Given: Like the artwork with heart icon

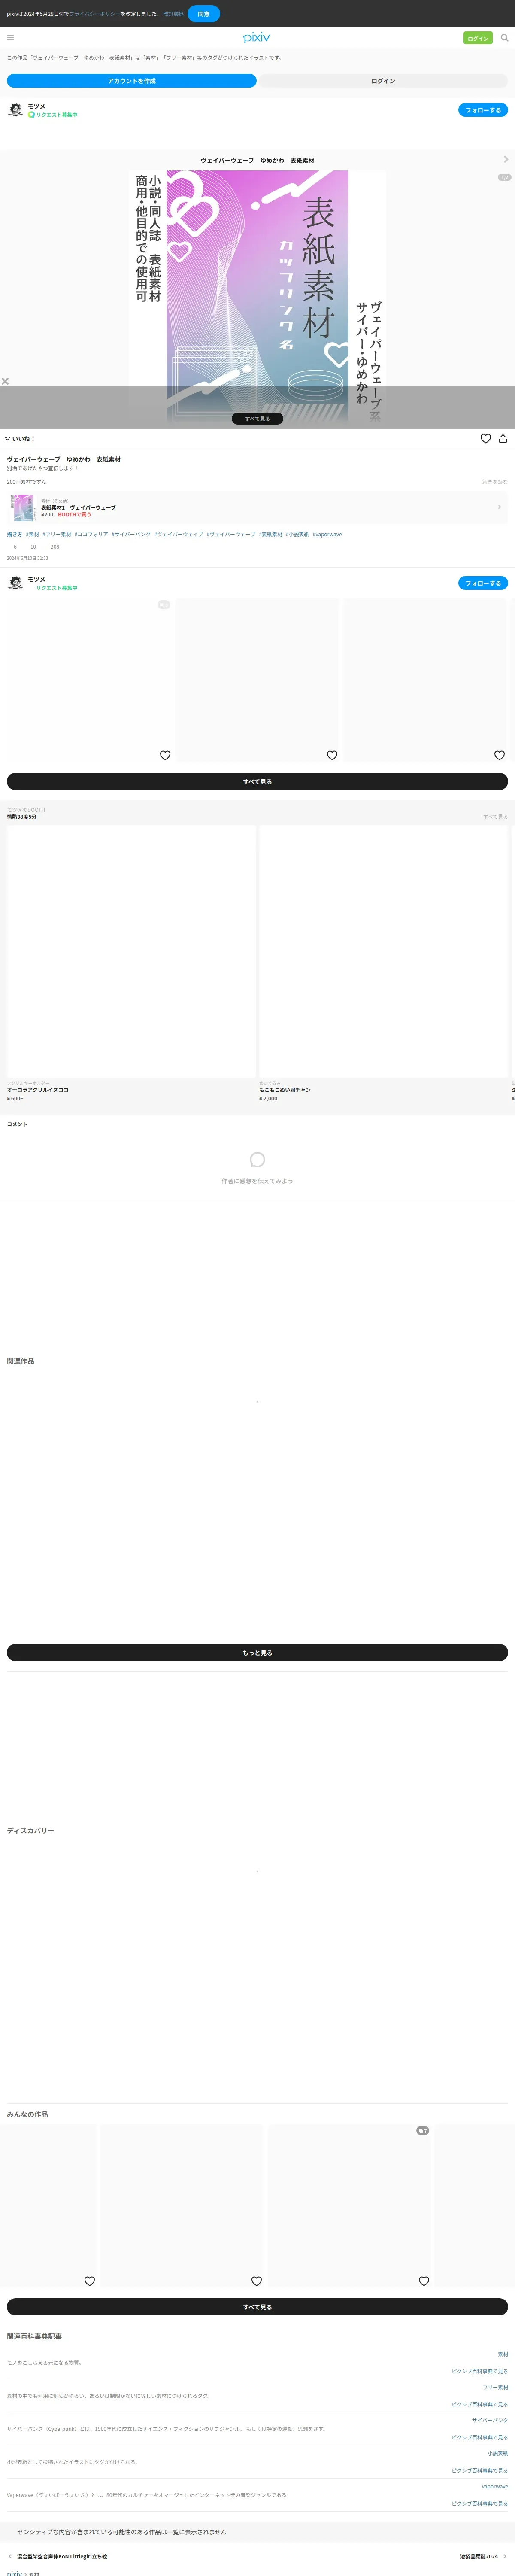Looking at the screenshot, I should pyautogui.click(x=486, y=438).
